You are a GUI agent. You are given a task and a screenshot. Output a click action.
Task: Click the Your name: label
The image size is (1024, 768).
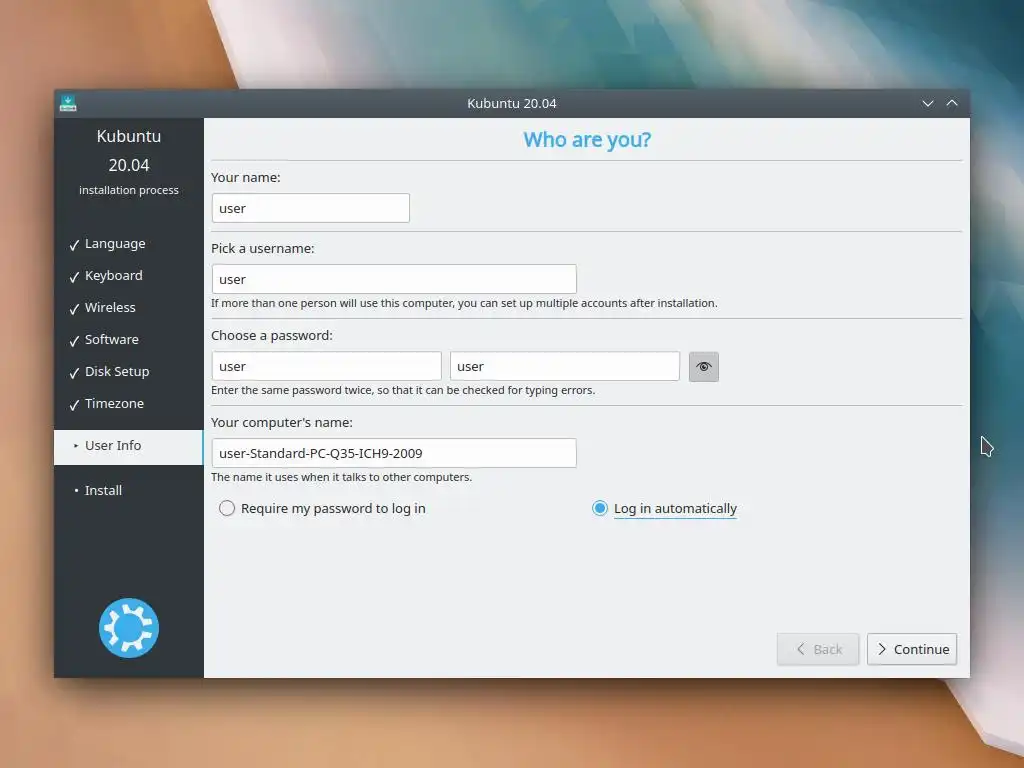click(x=246, y=178)
